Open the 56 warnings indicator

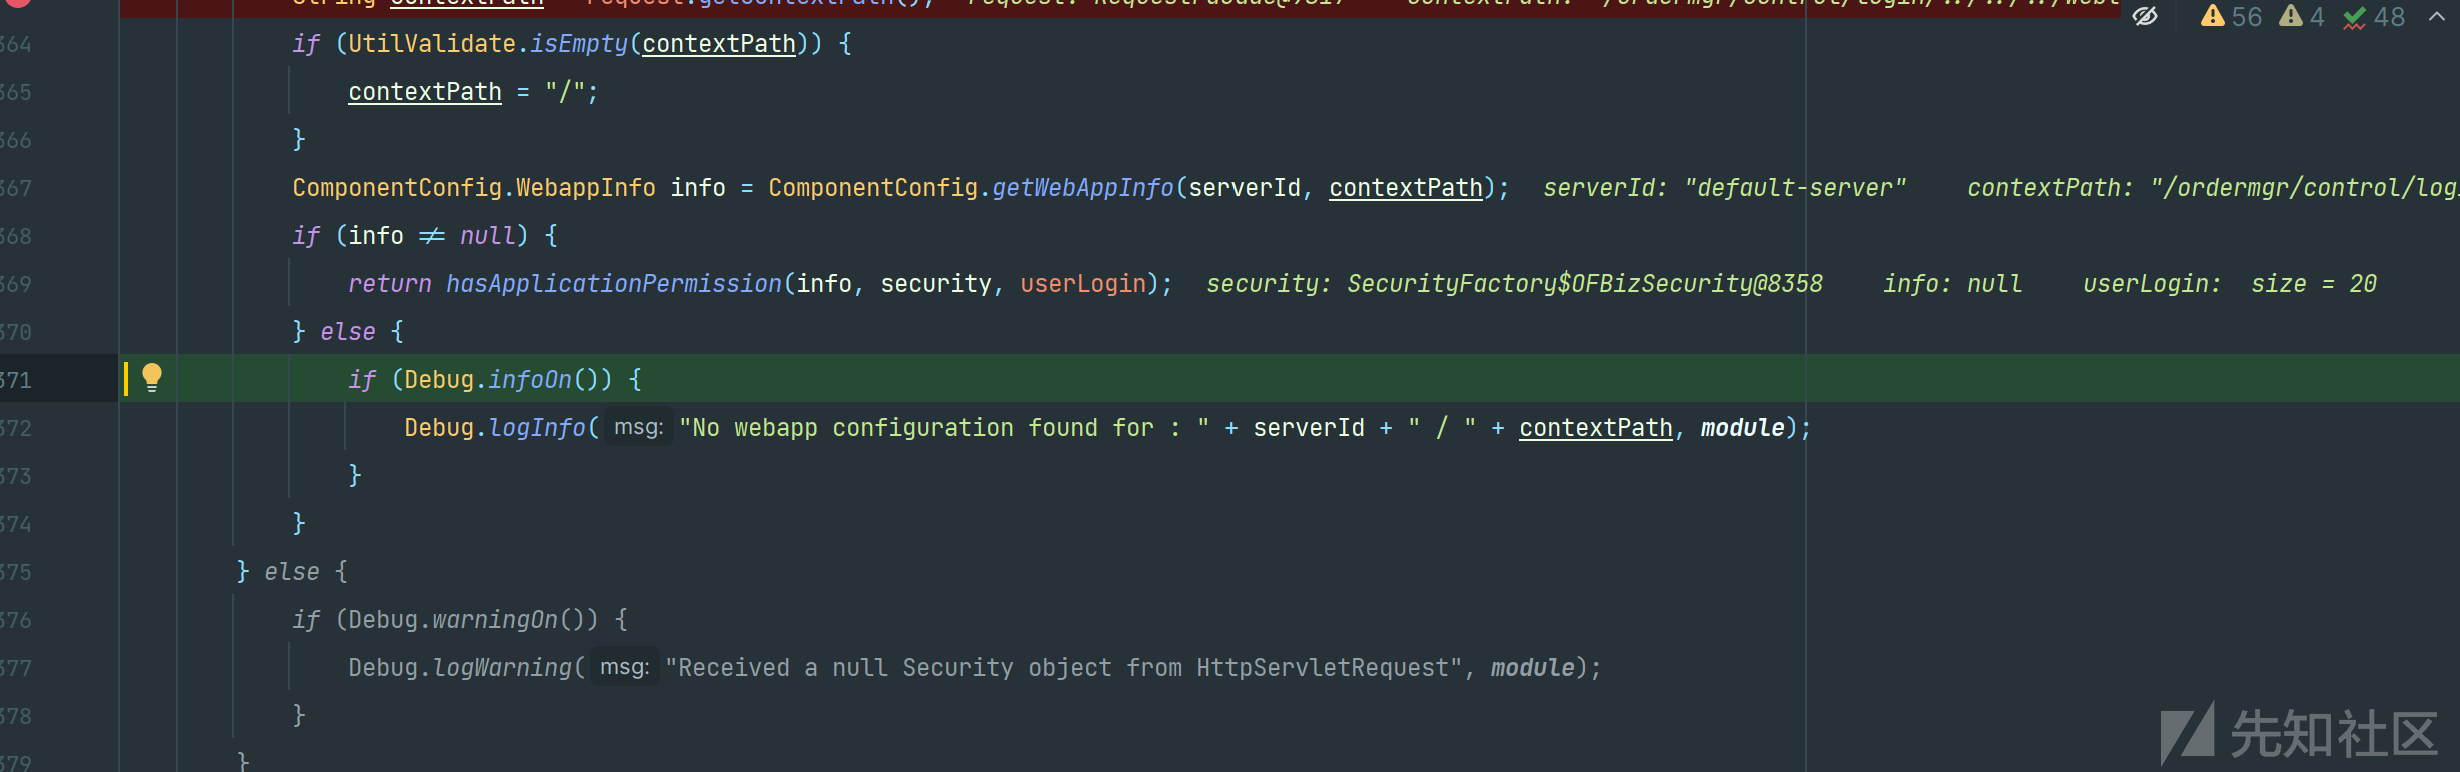tap(2231, 17)
